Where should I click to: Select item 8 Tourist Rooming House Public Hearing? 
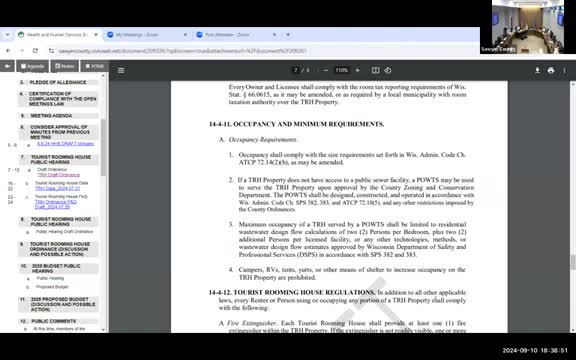point(58,222)
